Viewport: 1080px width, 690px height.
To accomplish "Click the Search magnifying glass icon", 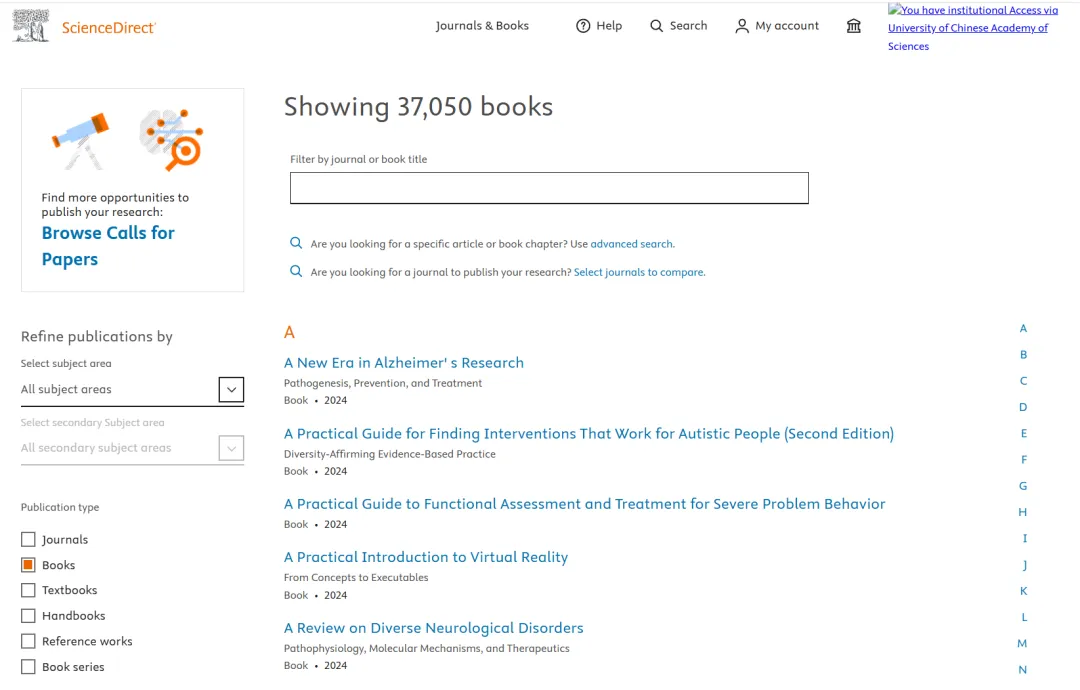I will click(x=657, y=26).
